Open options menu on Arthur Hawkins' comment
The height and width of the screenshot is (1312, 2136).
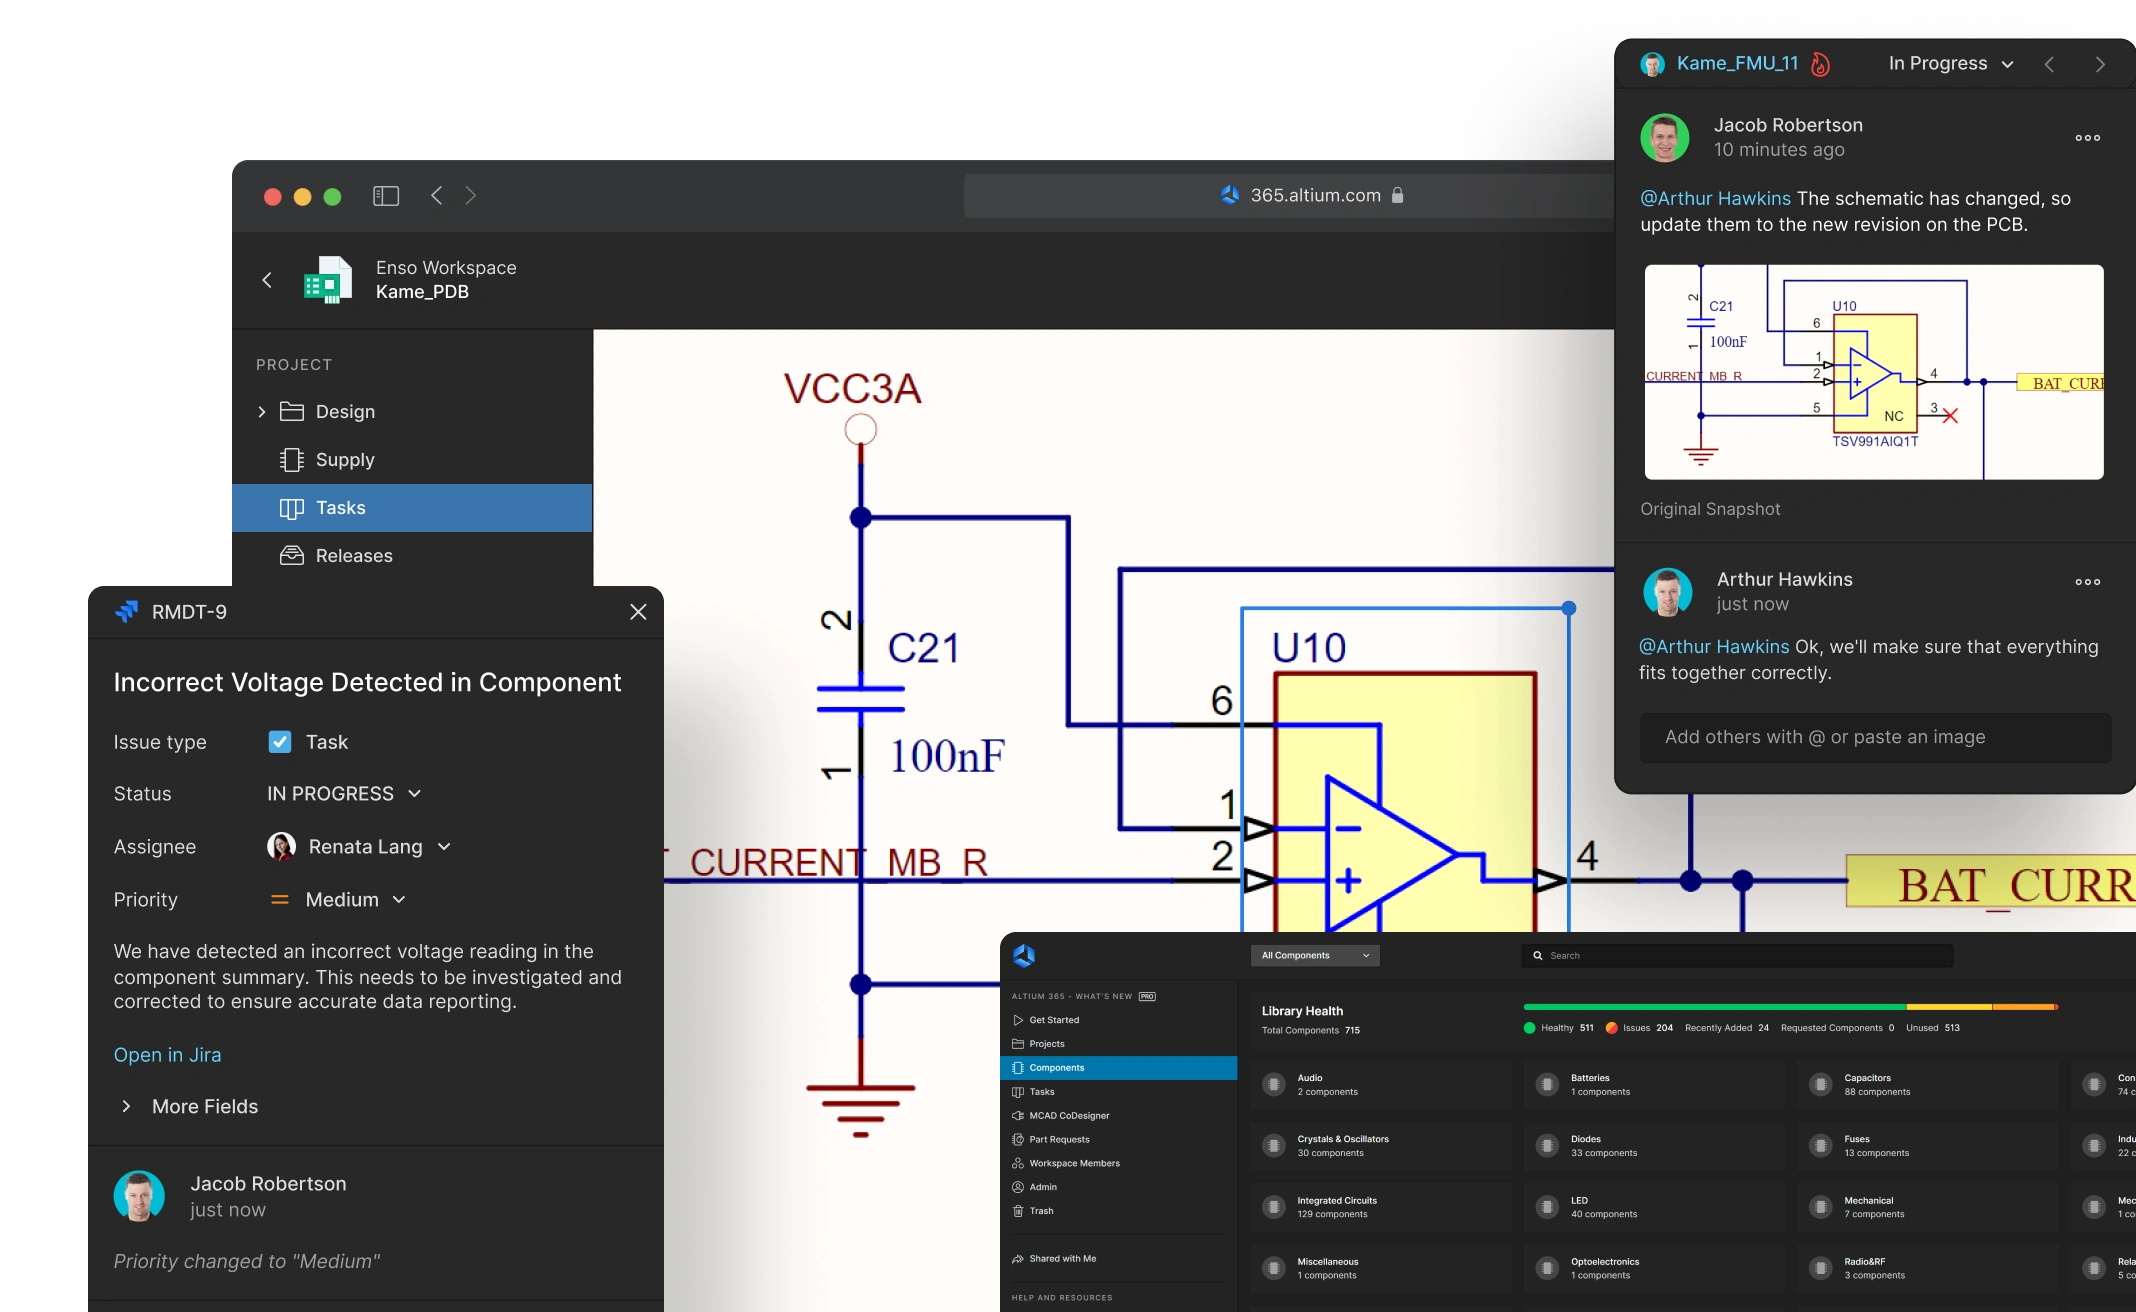(2087, 582)
